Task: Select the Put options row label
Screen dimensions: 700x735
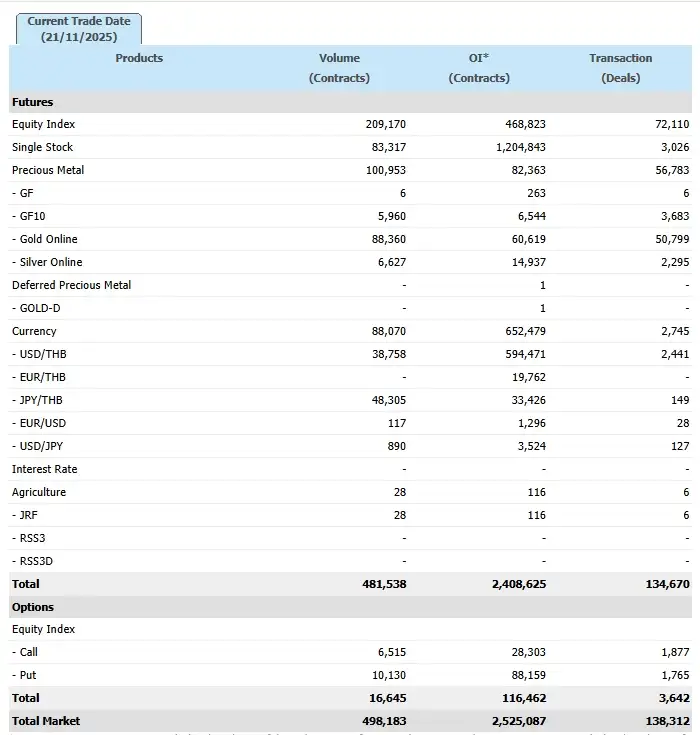Action: (26, 675)
